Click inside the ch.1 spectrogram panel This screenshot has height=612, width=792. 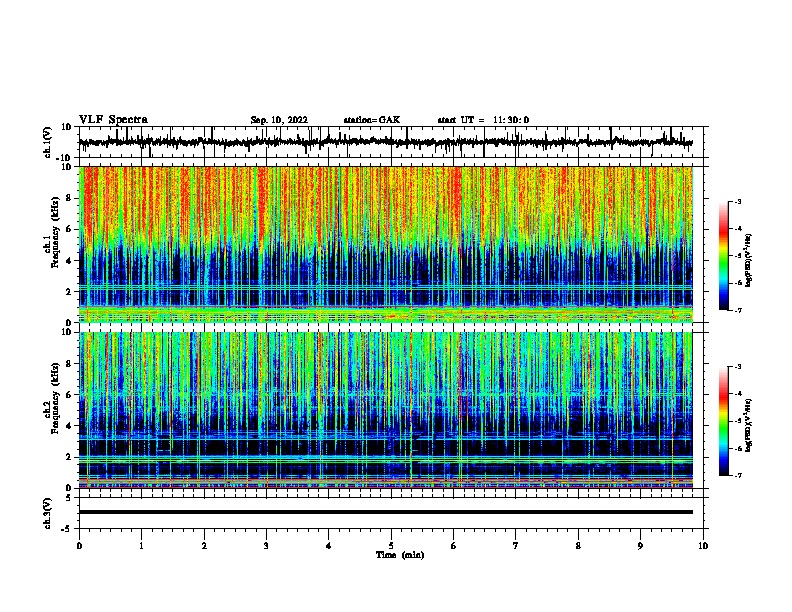point(386,244)
